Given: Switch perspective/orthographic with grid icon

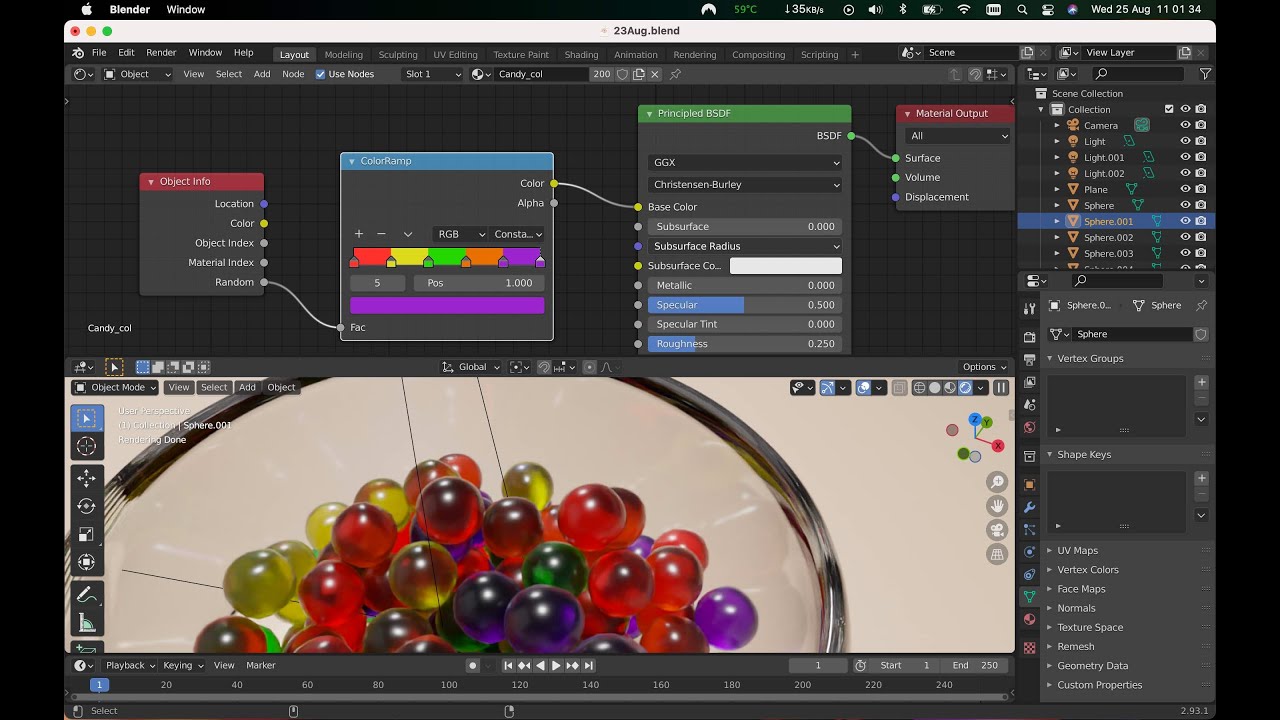Looking at the screenshot, I should pos(997,554).
